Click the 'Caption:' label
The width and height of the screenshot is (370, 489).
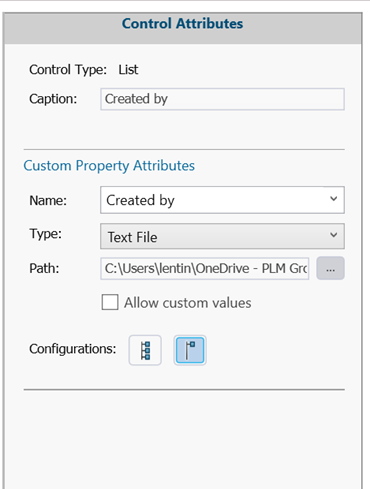coord(53,99)
